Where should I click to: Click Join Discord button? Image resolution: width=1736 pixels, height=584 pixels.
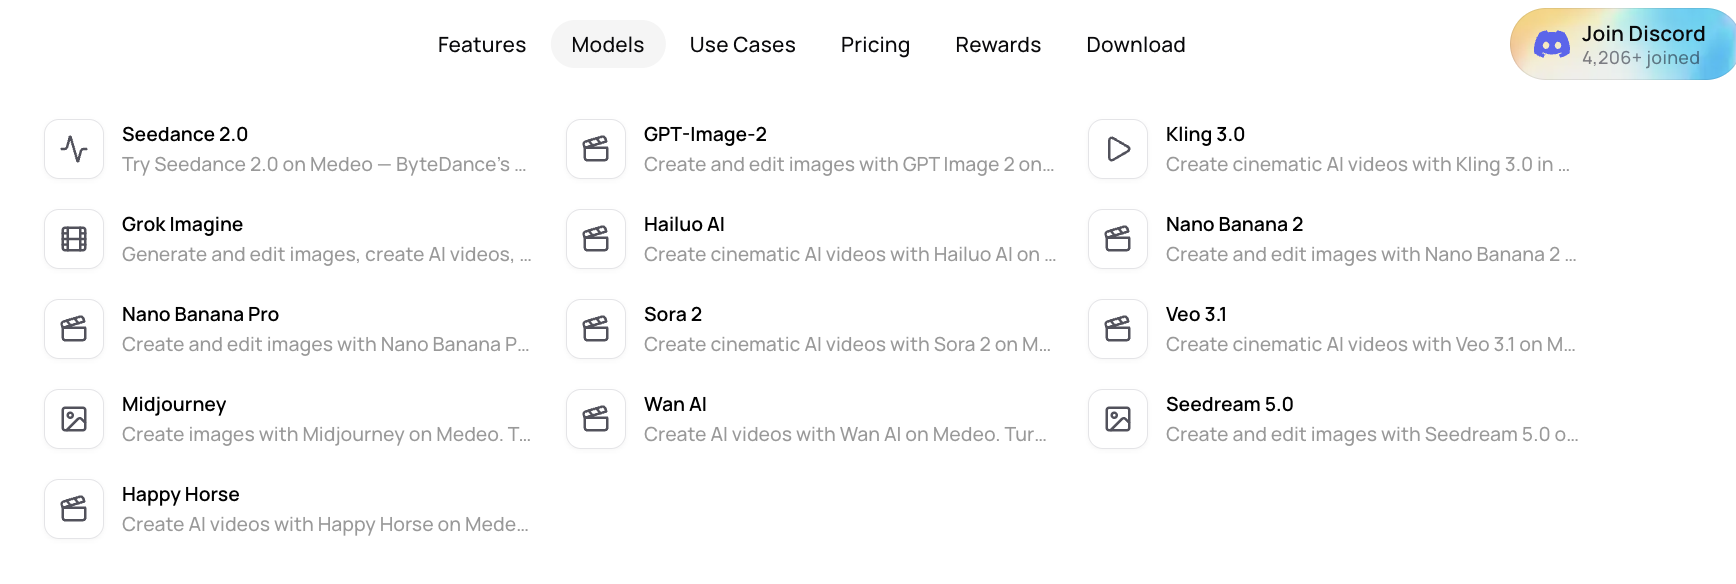pos(1623,45)
